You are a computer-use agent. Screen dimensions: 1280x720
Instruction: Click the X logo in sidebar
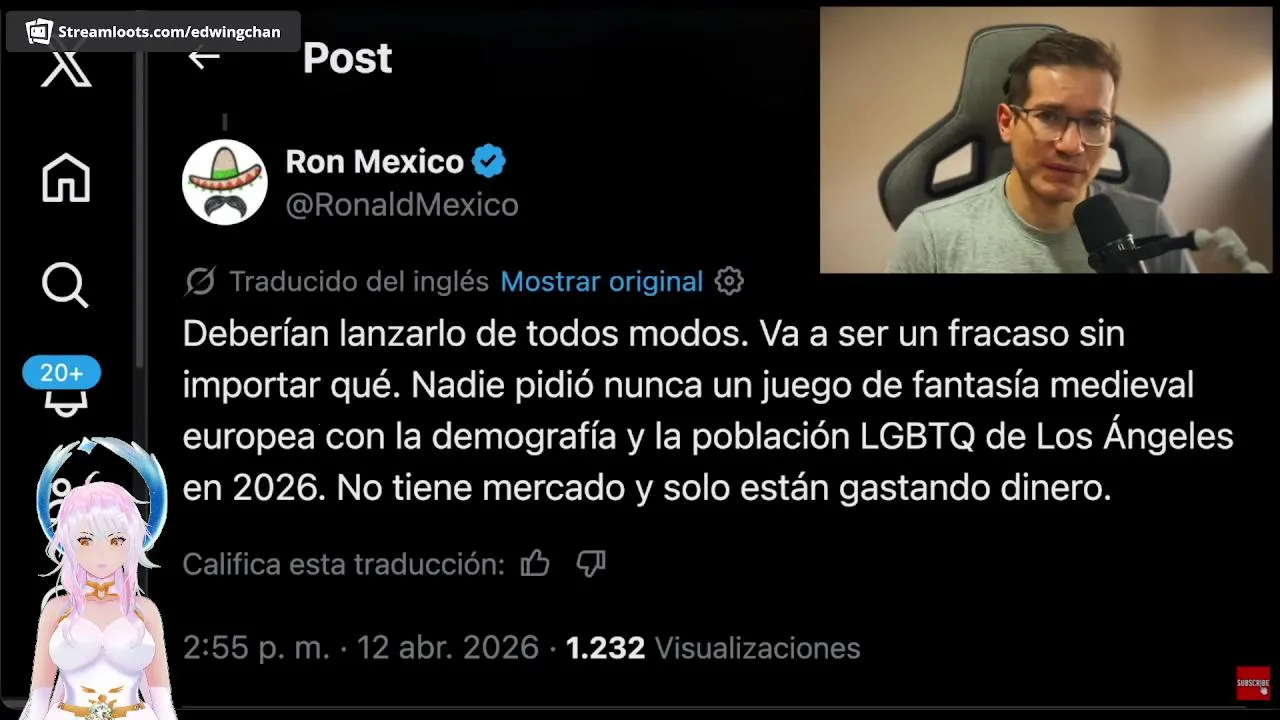click(66, 68)
